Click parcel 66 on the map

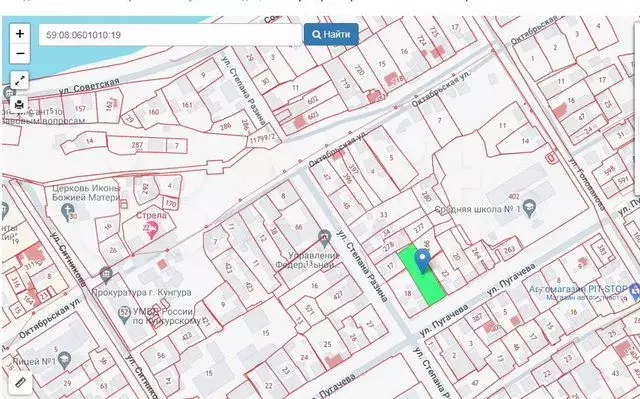coord(299,227)
